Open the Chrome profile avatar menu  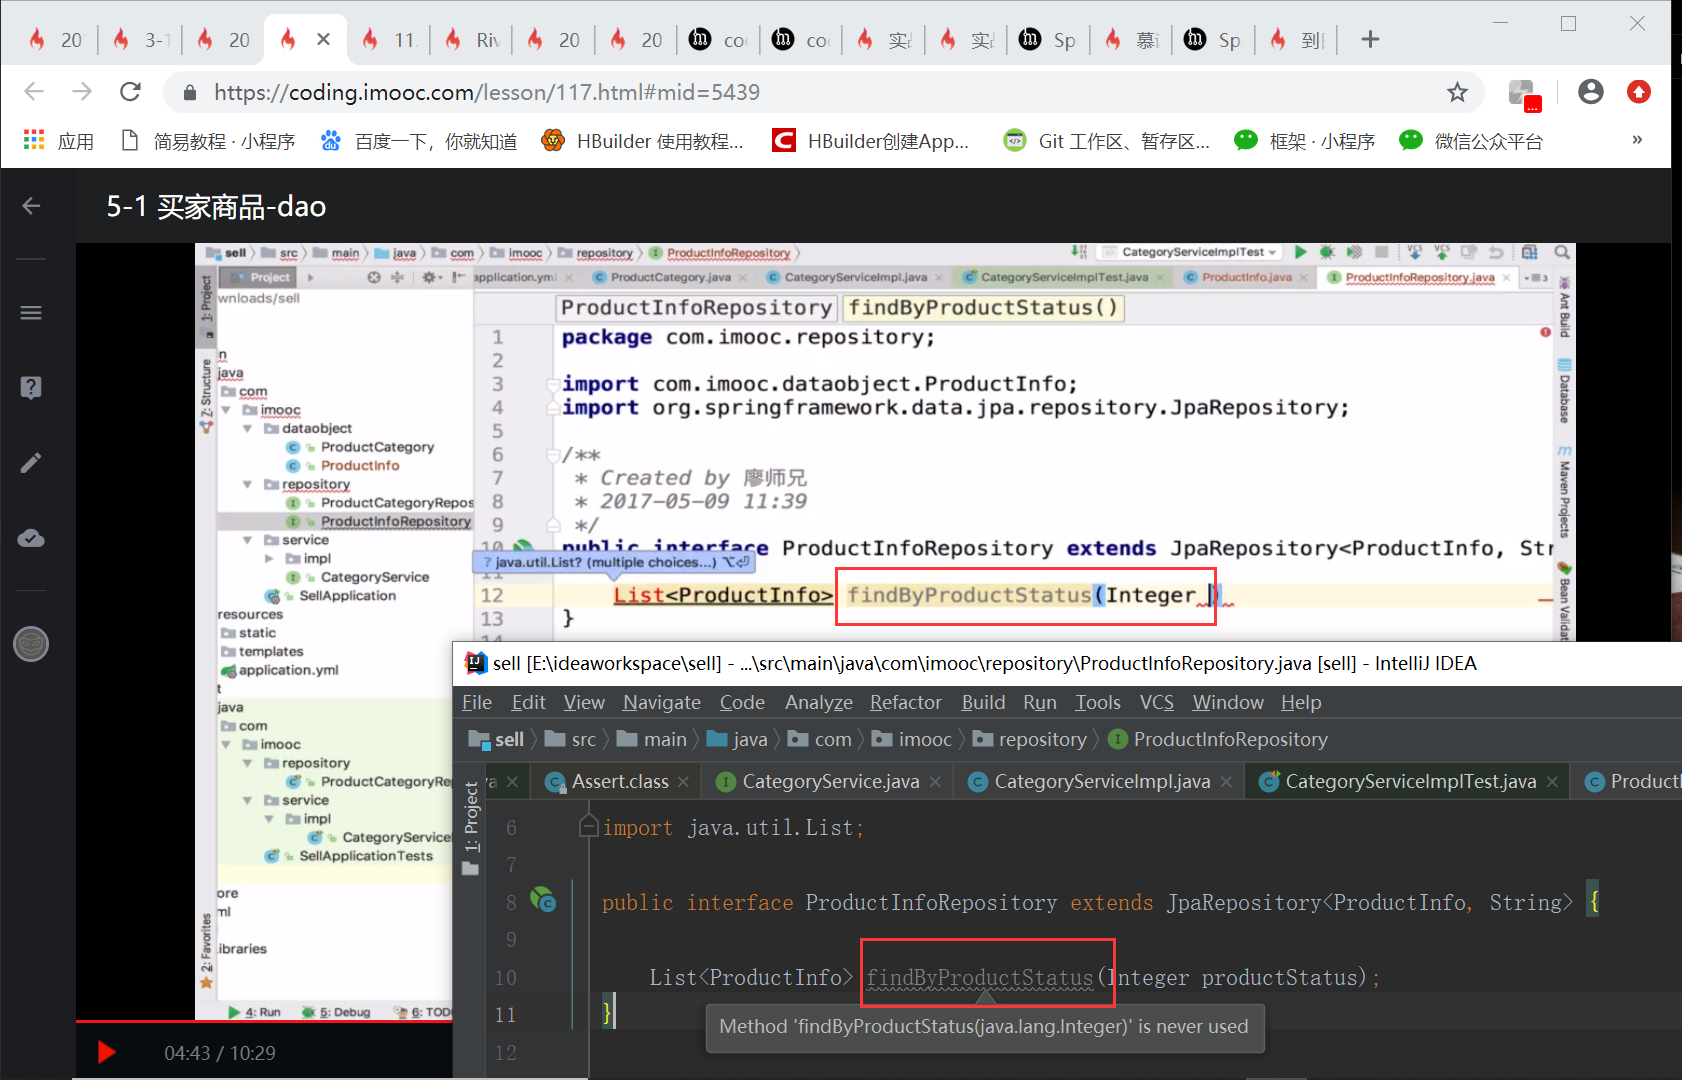(1590, 92)
